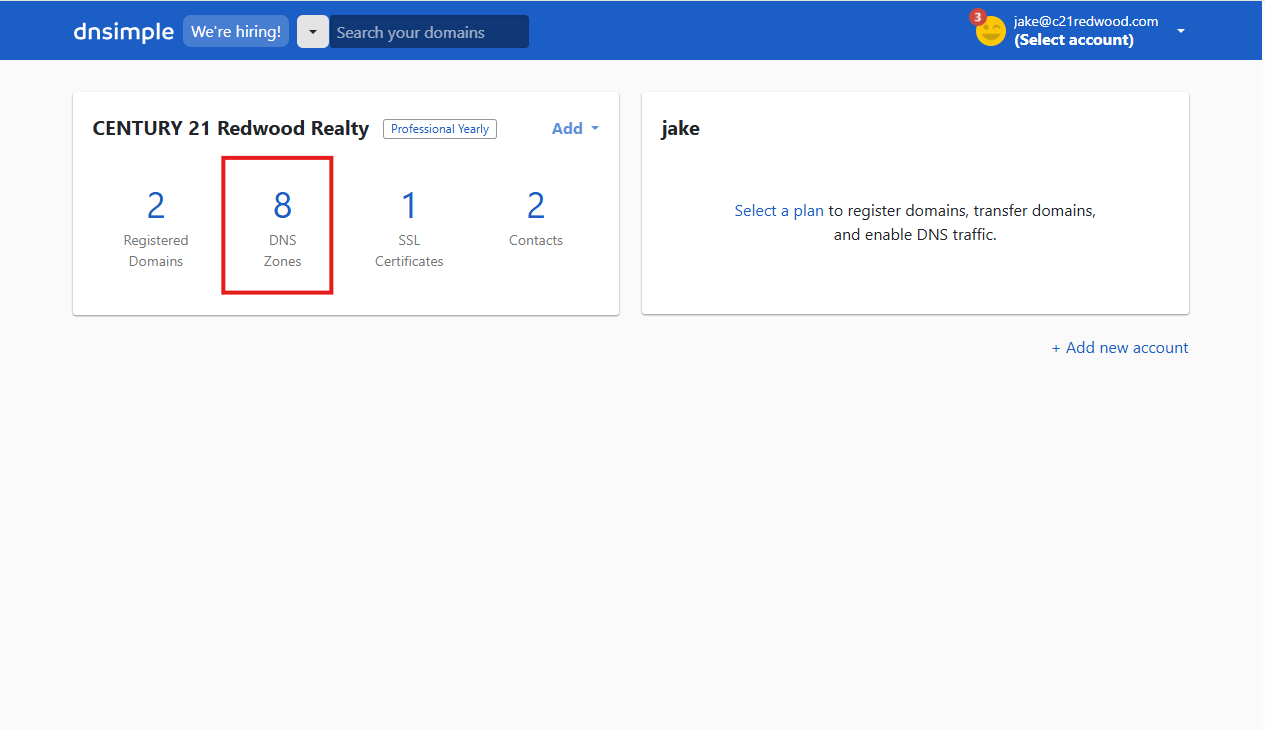Click the Select a plan link
Screen dimensions: 1265x730
779,211
